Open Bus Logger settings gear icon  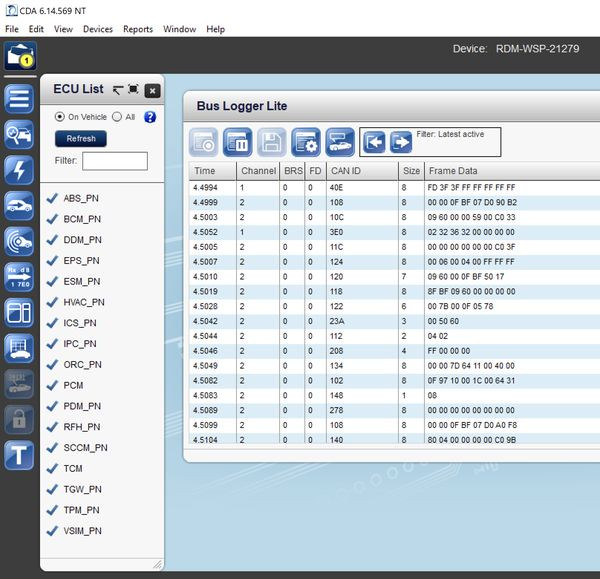pyautogui.click(x=307, y=143)
